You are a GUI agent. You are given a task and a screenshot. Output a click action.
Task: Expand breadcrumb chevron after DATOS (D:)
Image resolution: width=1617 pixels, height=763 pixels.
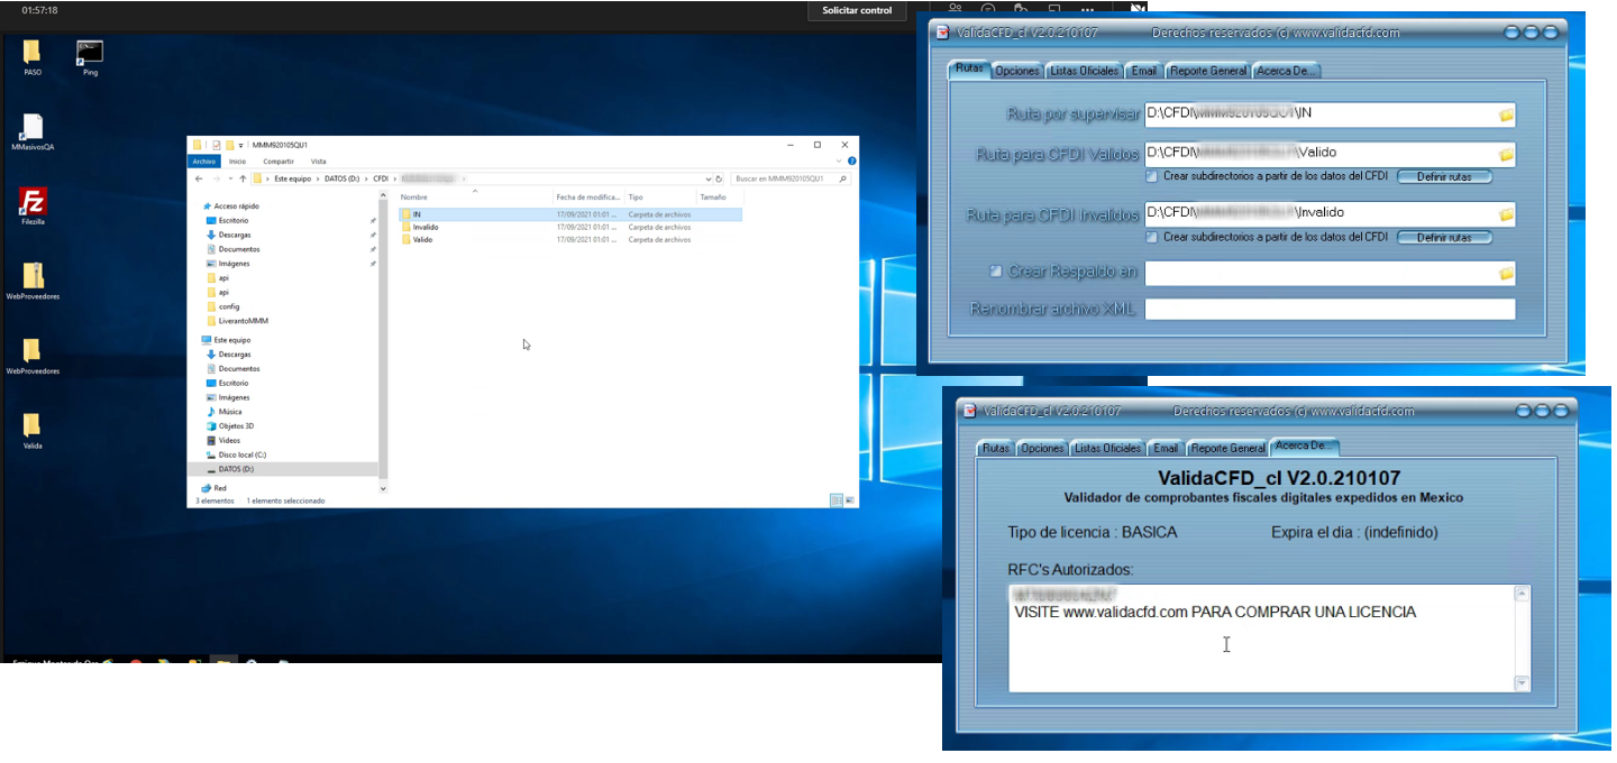click(367, 179)
